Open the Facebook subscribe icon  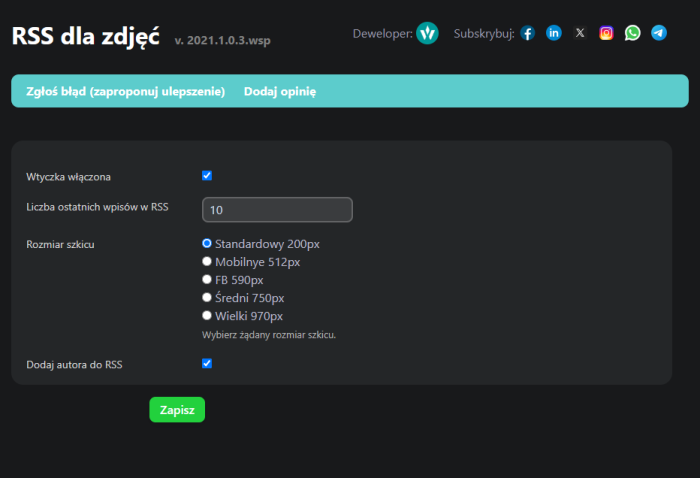[527, 33]
